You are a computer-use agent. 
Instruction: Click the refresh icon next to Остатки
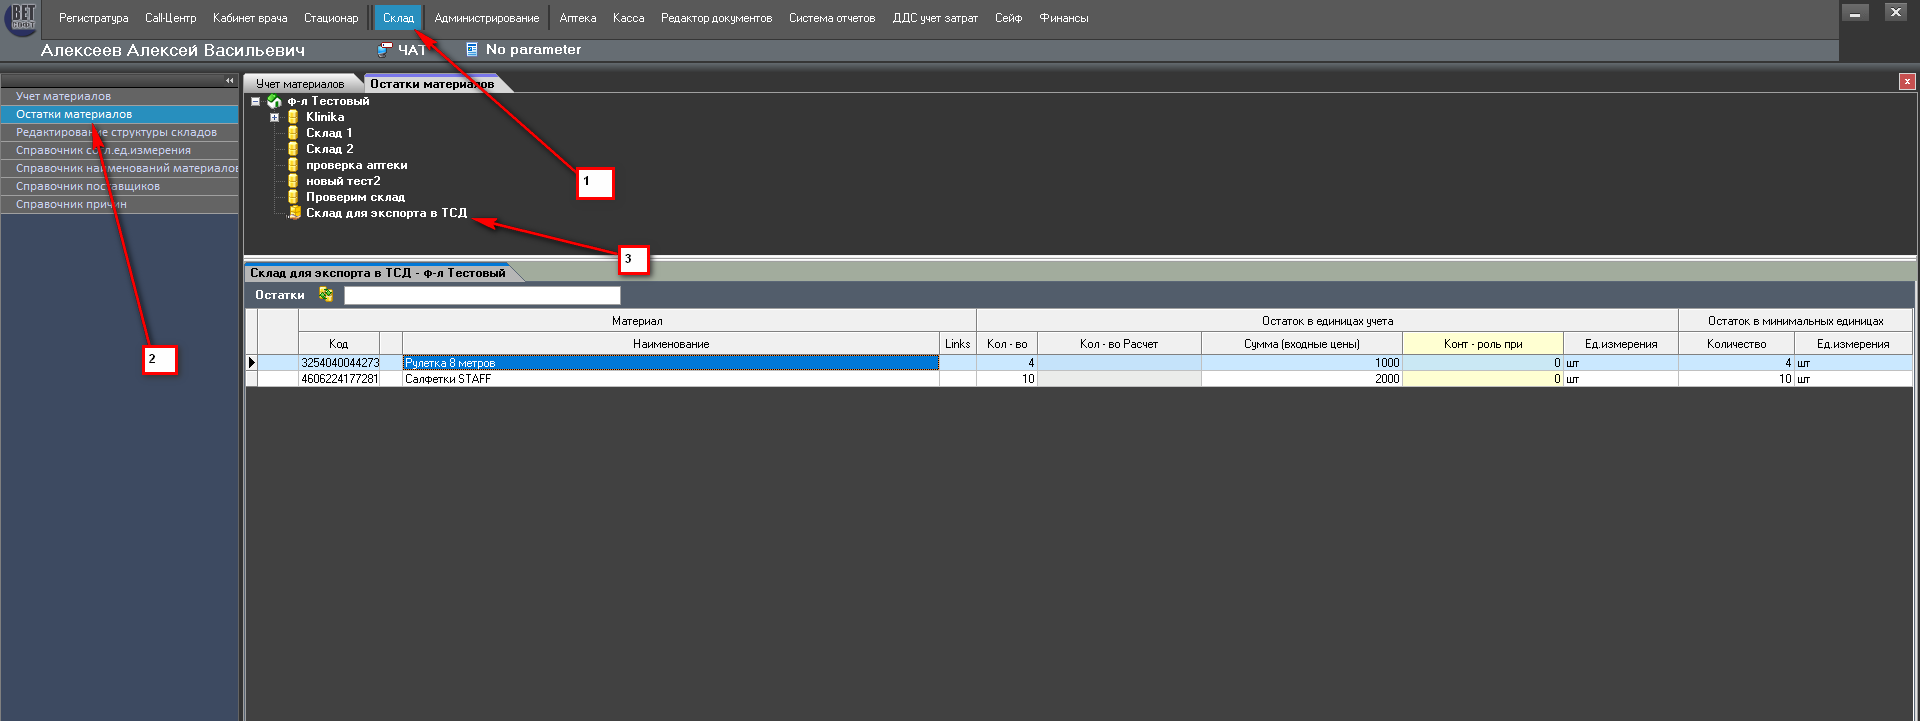click(x=326, y=294)
